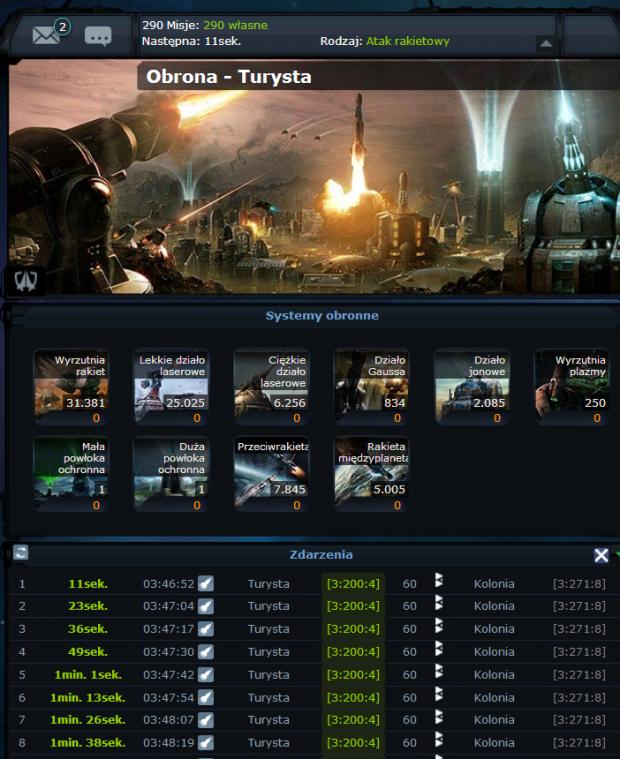Refresh the Zdarzenia event list

(21, 552)
